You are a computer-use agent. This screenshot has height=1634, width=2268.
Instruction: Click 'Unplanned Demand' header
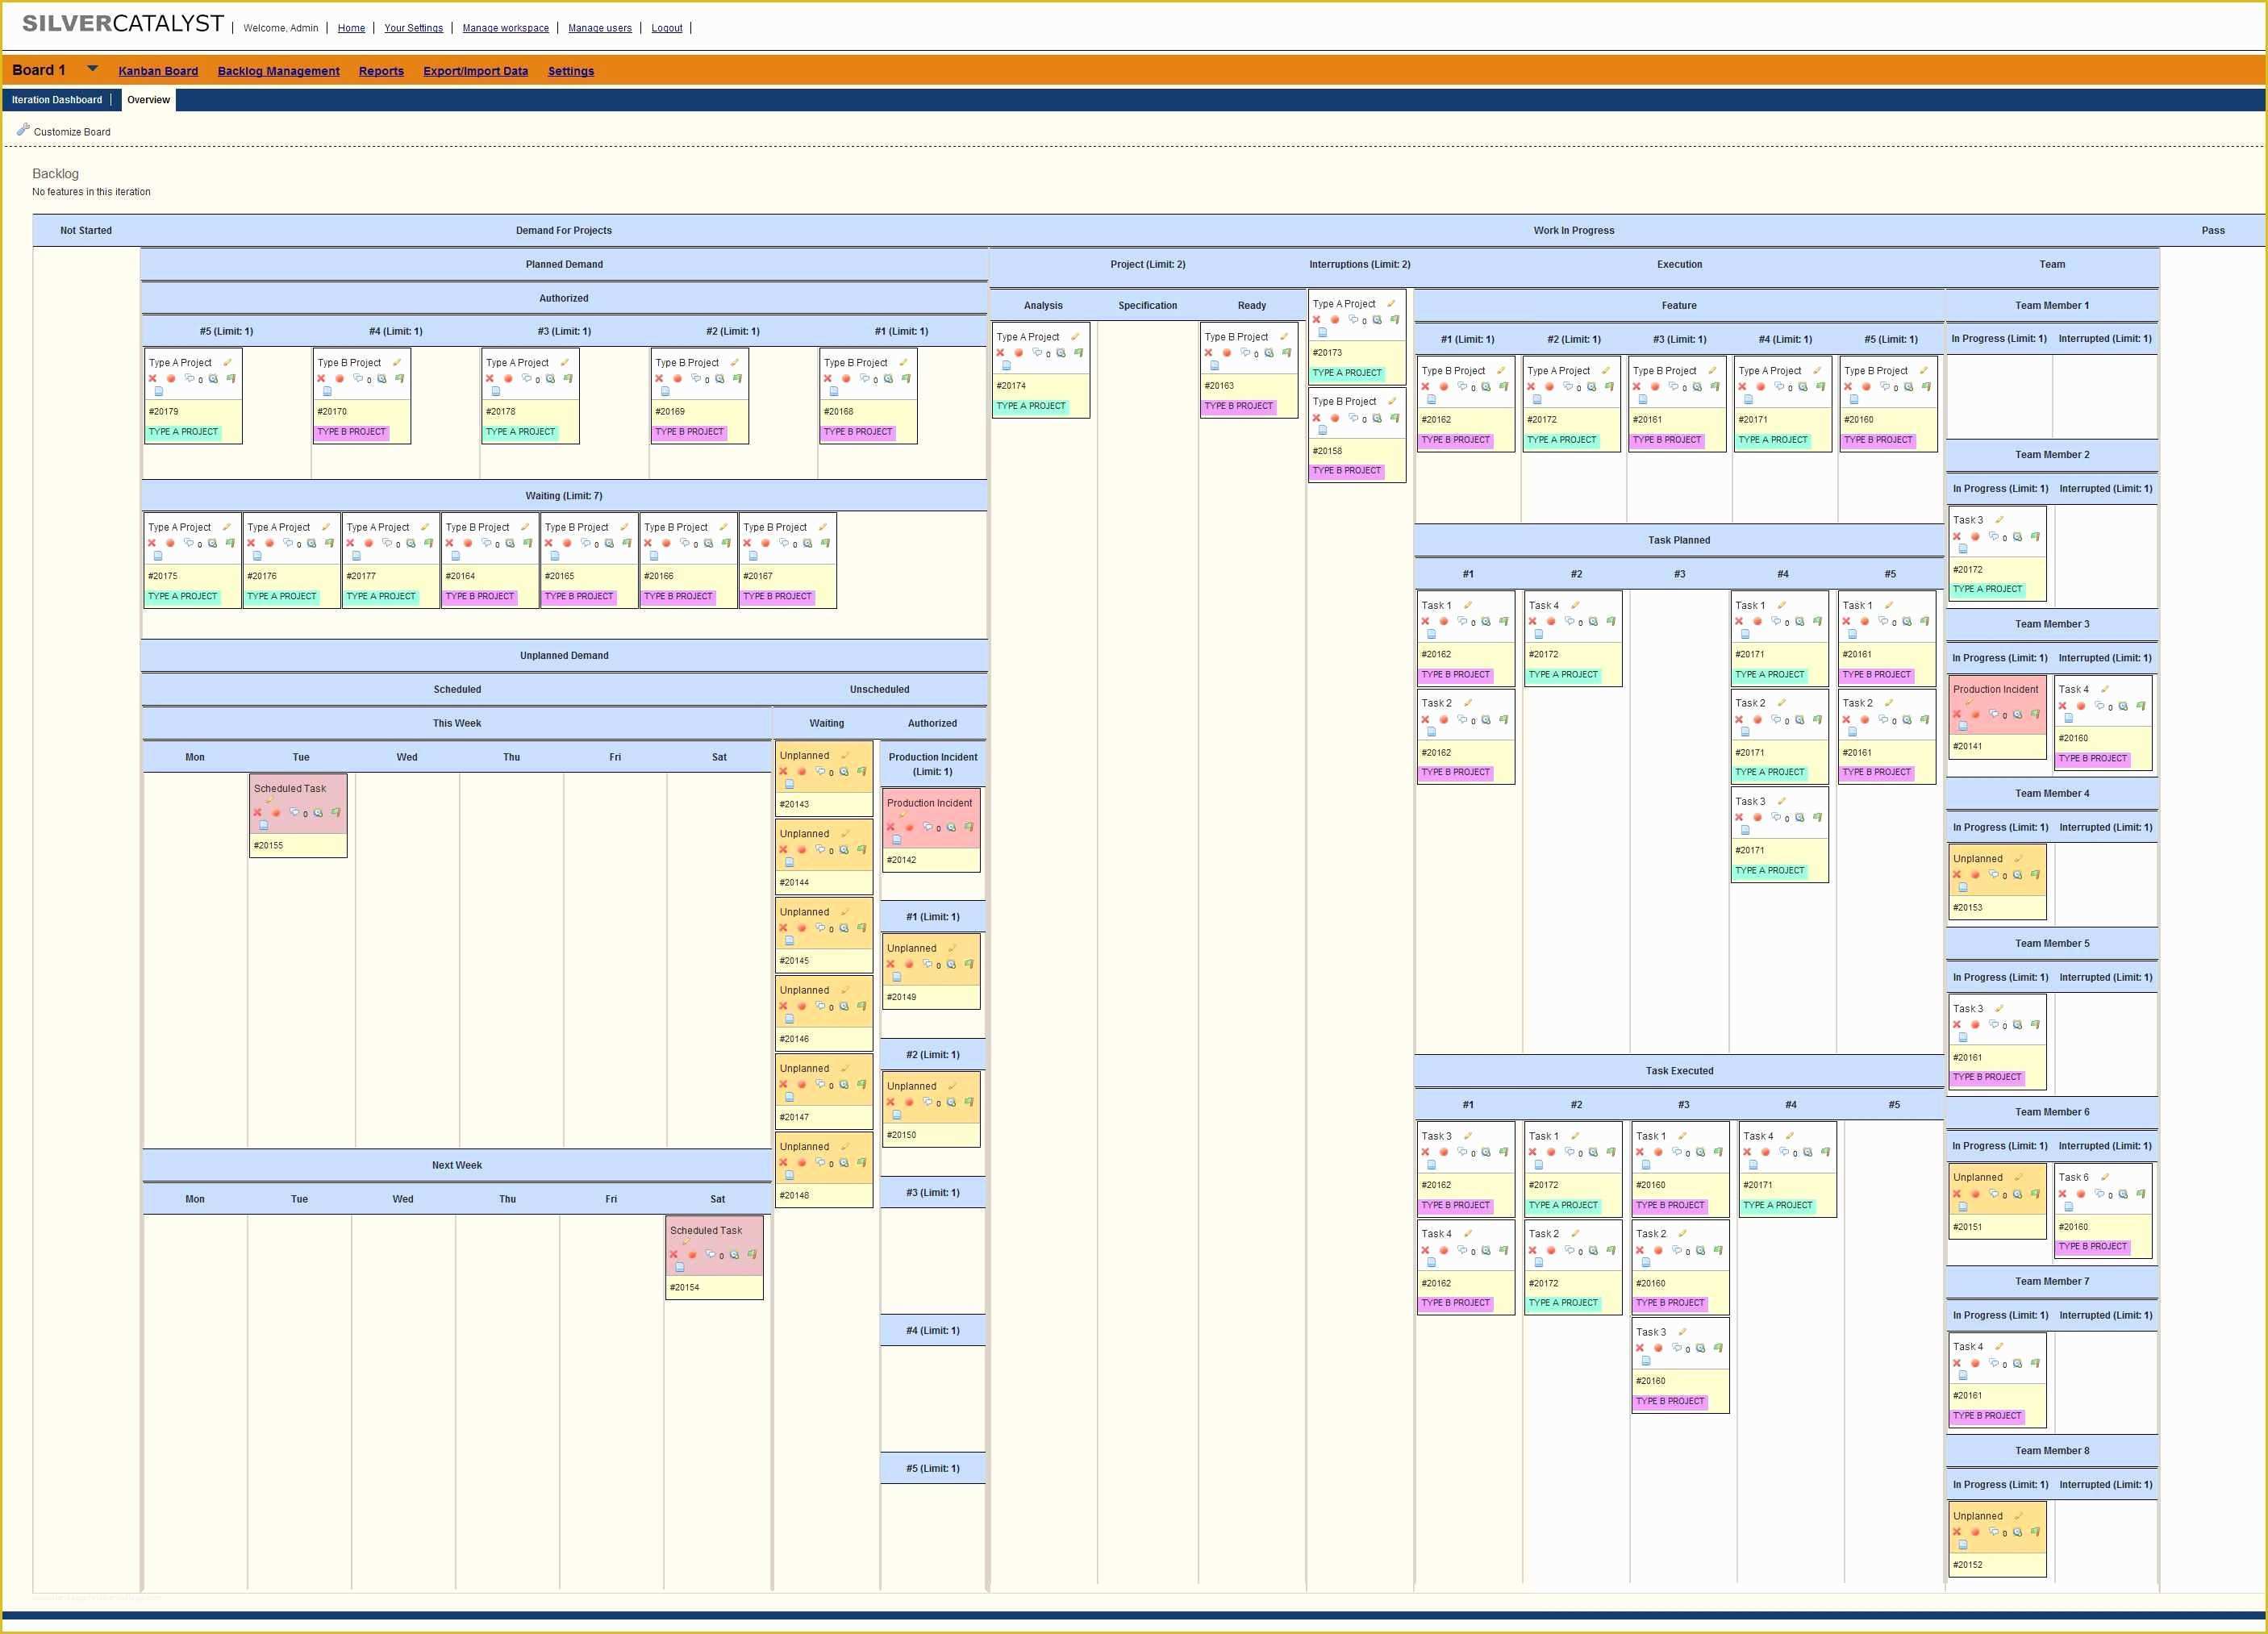pyautogui.click(x=564, y=656)
